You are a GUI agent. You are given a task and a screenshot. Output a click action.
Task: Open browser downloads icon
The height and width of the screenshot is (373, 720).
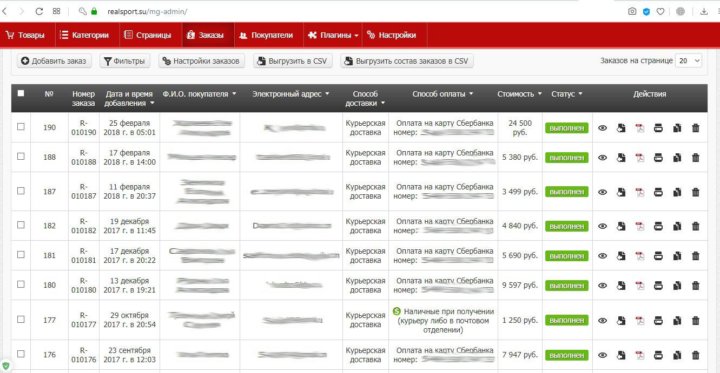pos(703,11)
